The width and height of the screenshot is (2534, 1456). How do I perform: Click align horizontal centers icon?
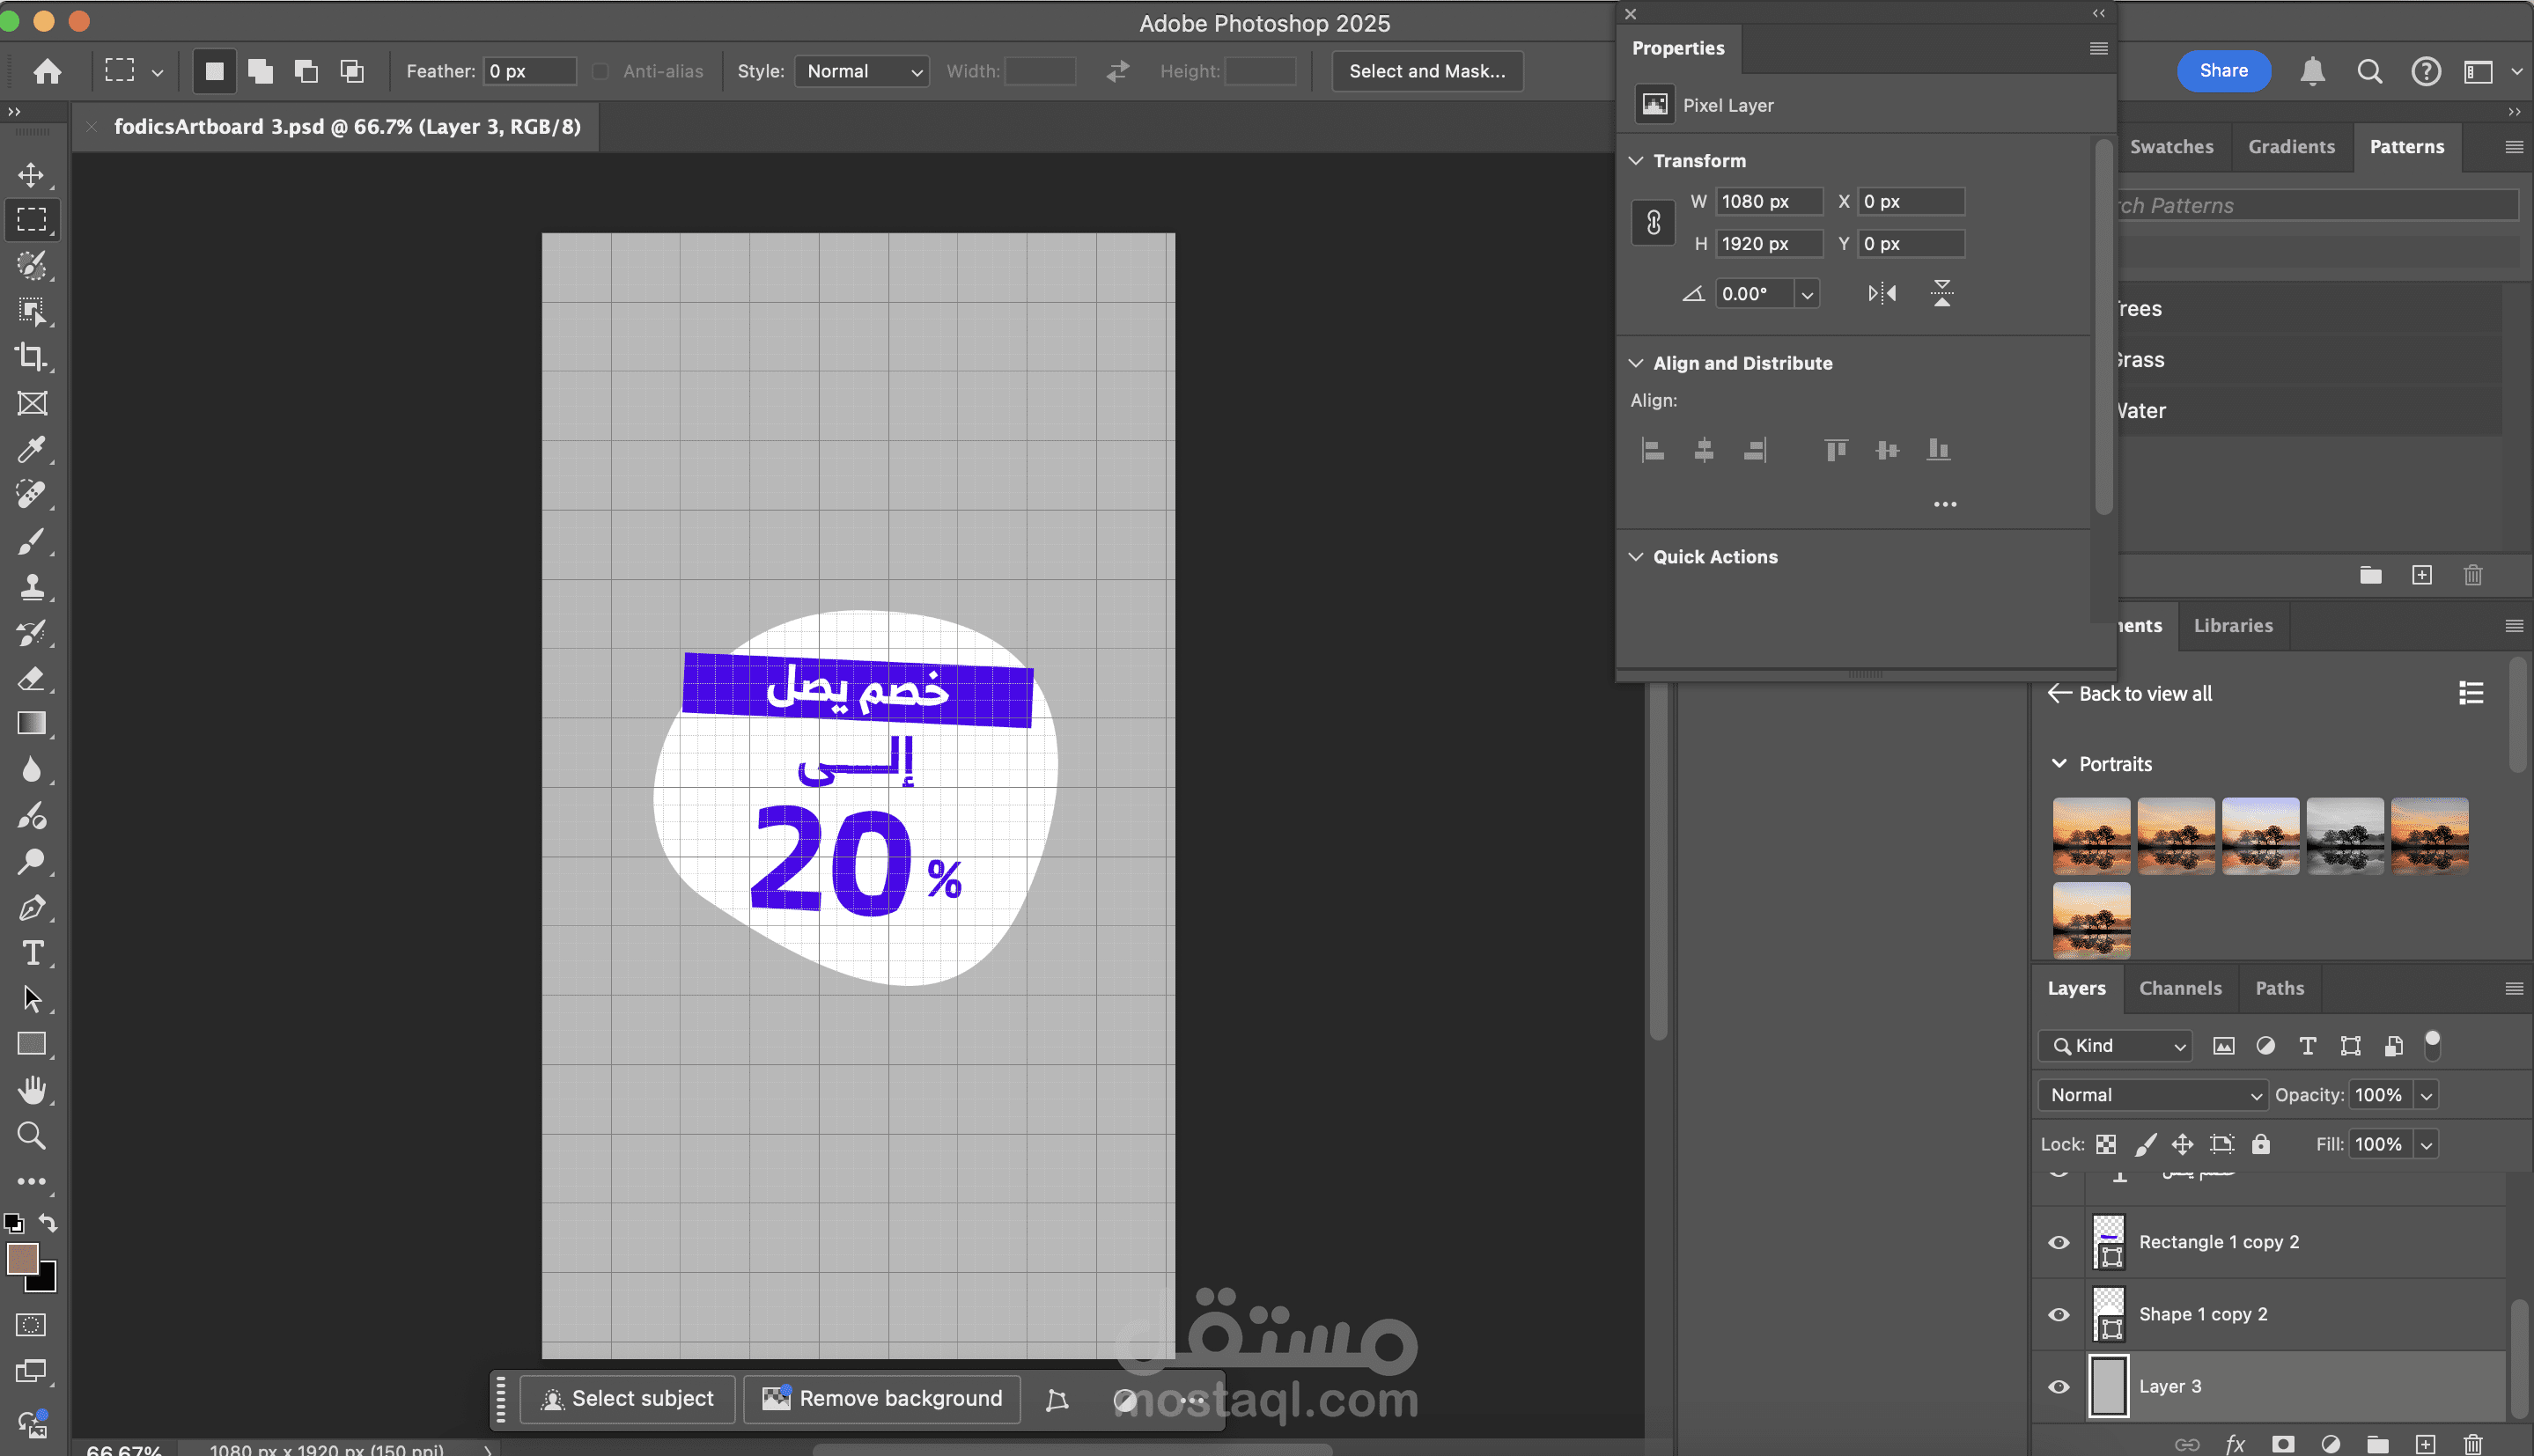[x=1704, y=450]
